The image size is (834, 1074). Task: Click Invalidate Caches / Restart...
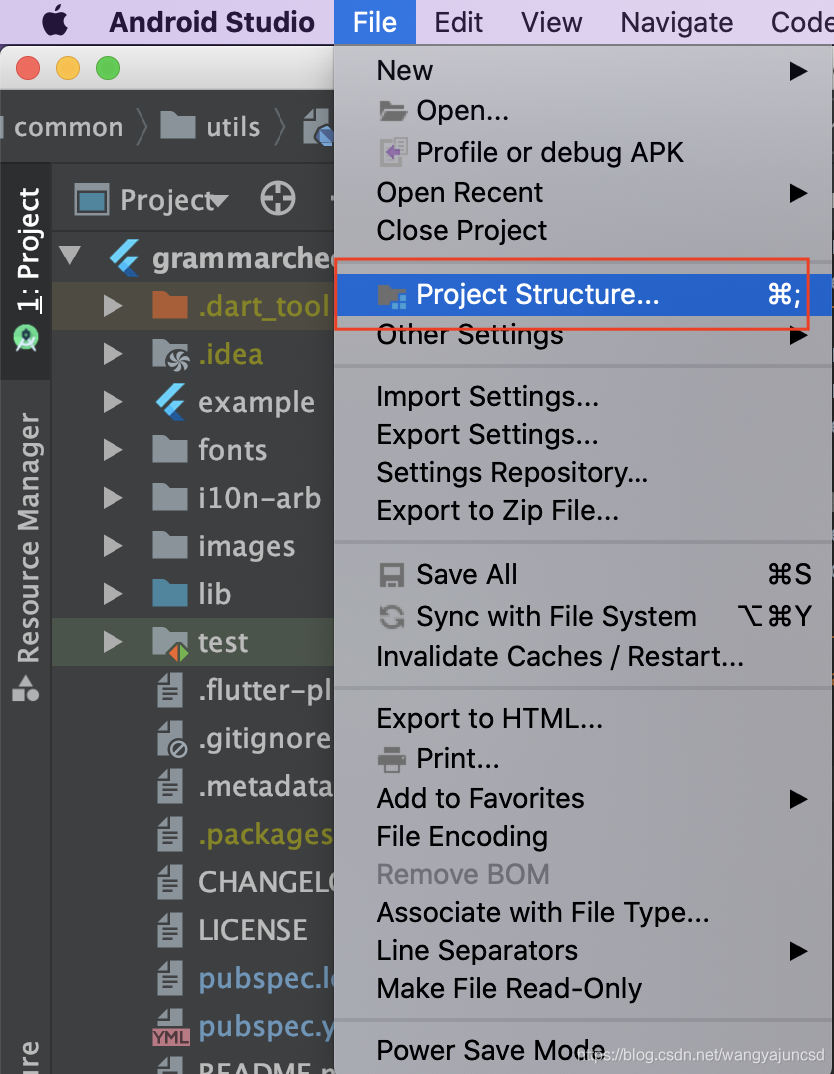coord(559,656)
